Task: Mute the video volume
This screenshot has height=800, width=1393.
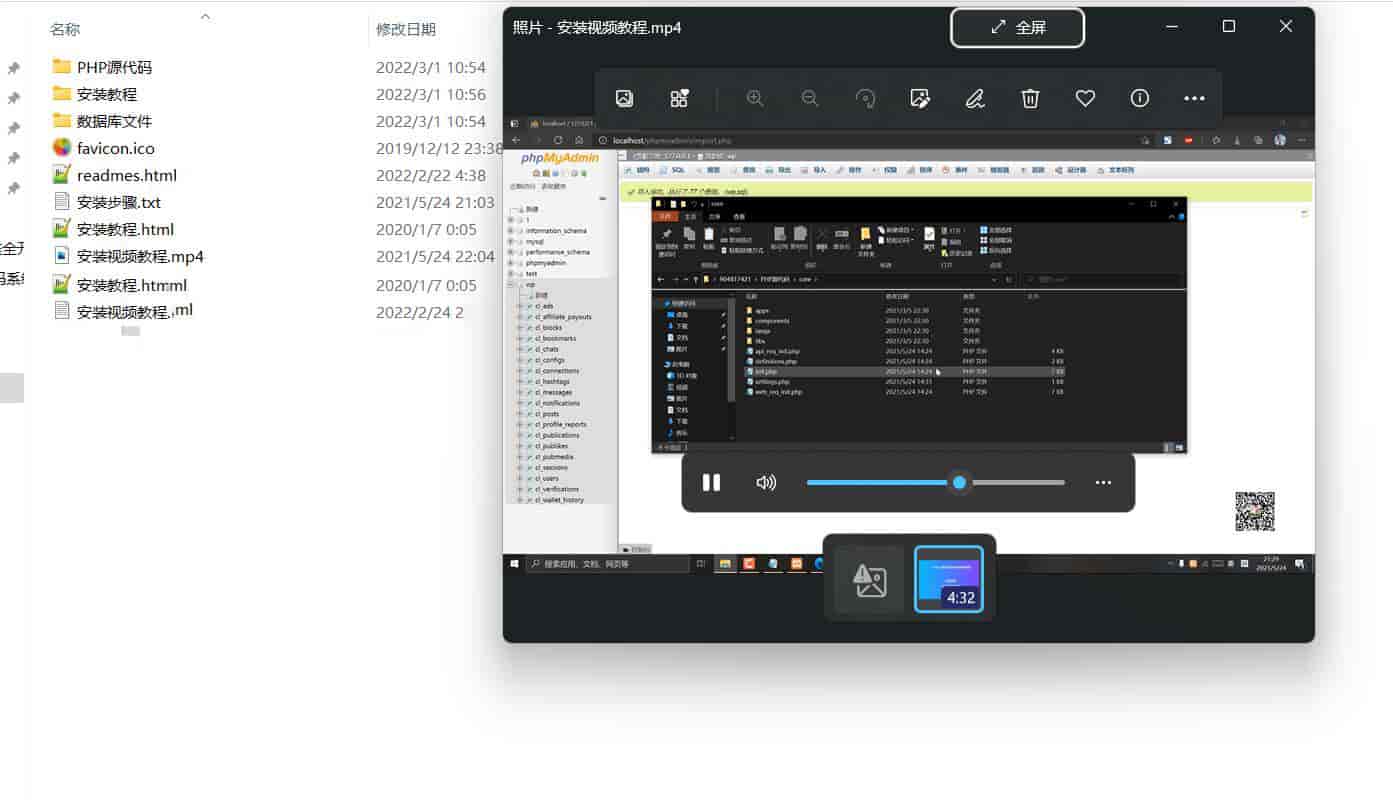Action: [766, 483]
